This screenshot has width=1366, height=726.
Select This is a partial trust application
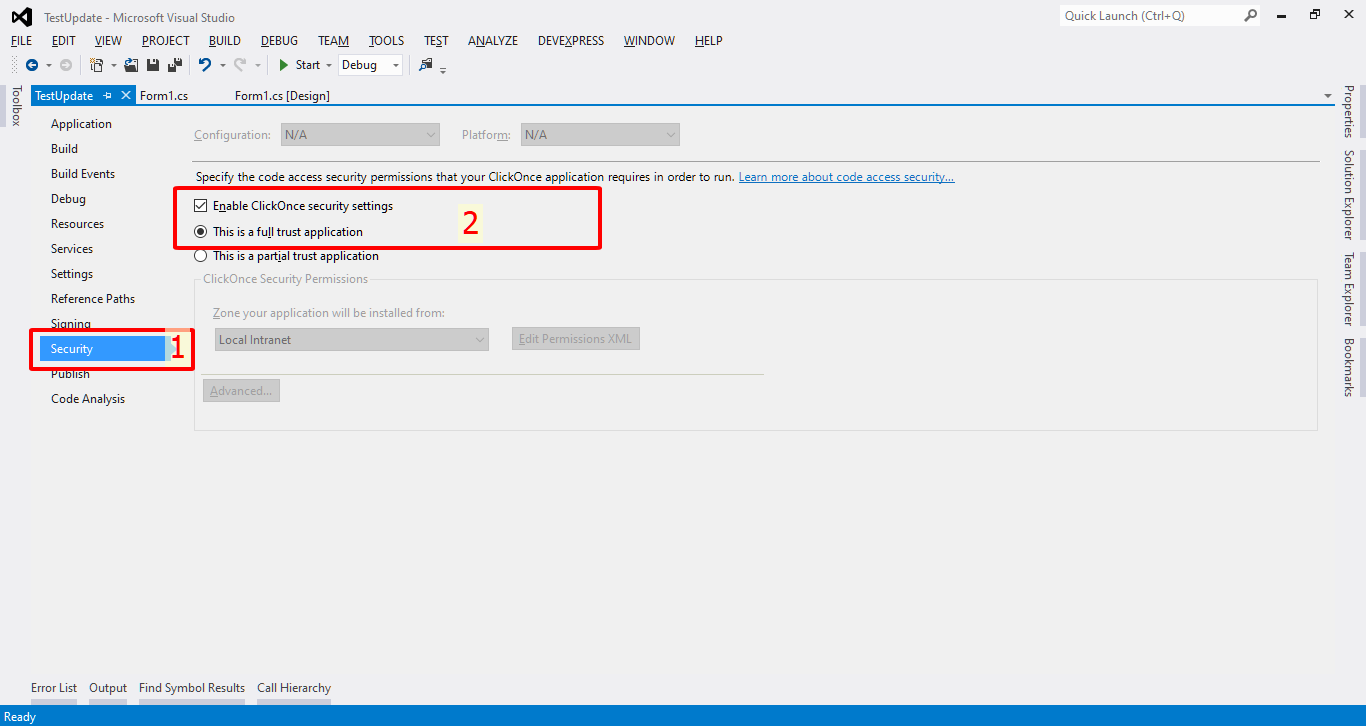tap(200, 256)
